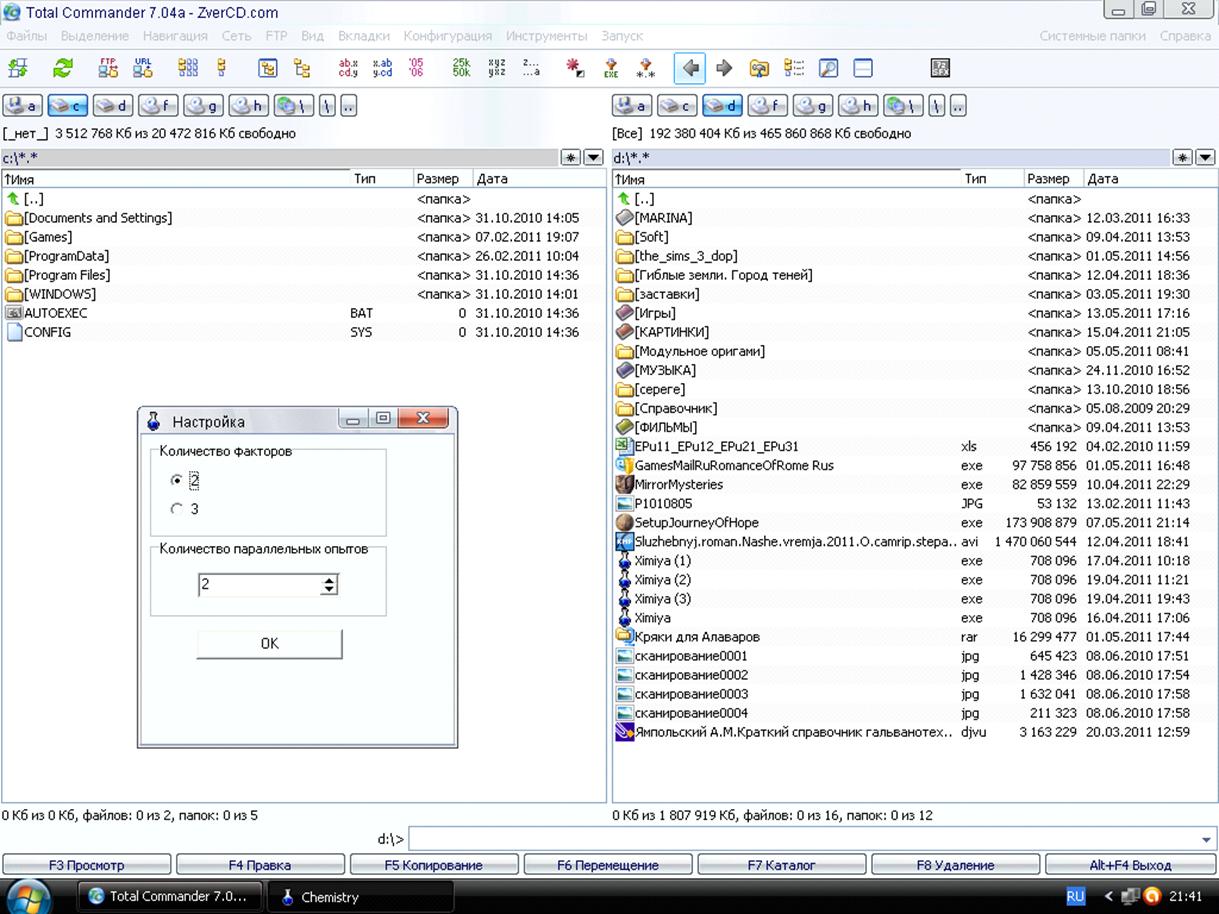1219x914 pixels.
Task: Click the URL download toolbar icon
Action: click(x=143, y=68)
